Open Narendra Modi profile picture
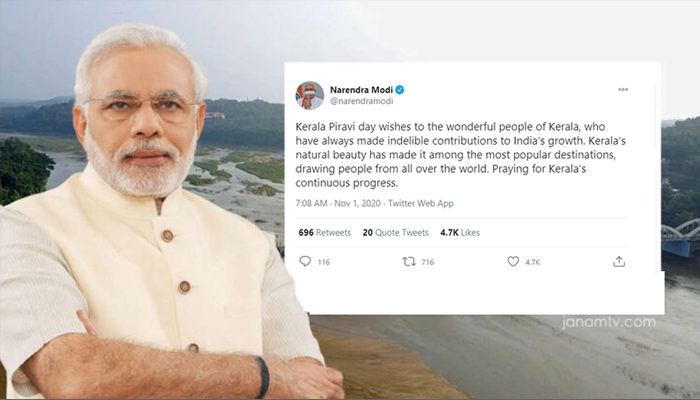700x400 pixels. (310, 95)
